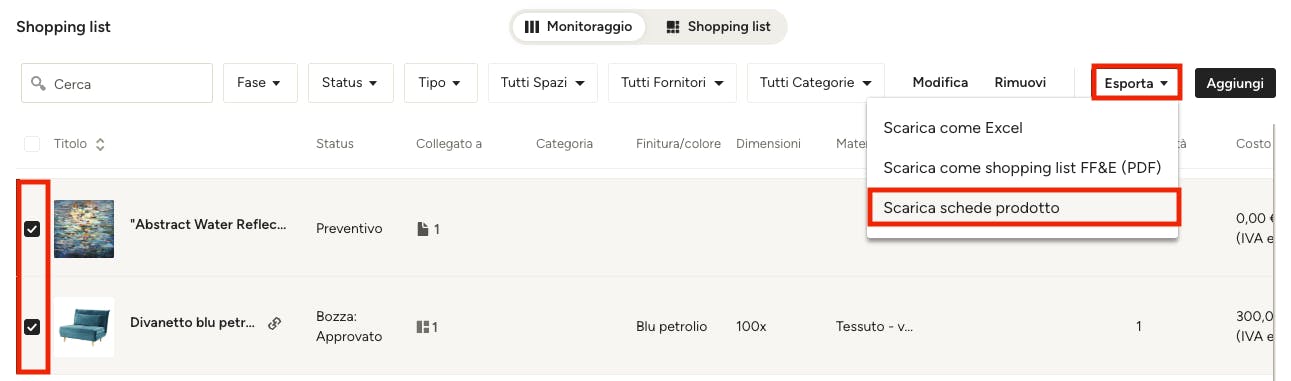Screen dimensions: 1291x381
Task: Click the Rimuovi button
Action: click(x=1020, y=83)
